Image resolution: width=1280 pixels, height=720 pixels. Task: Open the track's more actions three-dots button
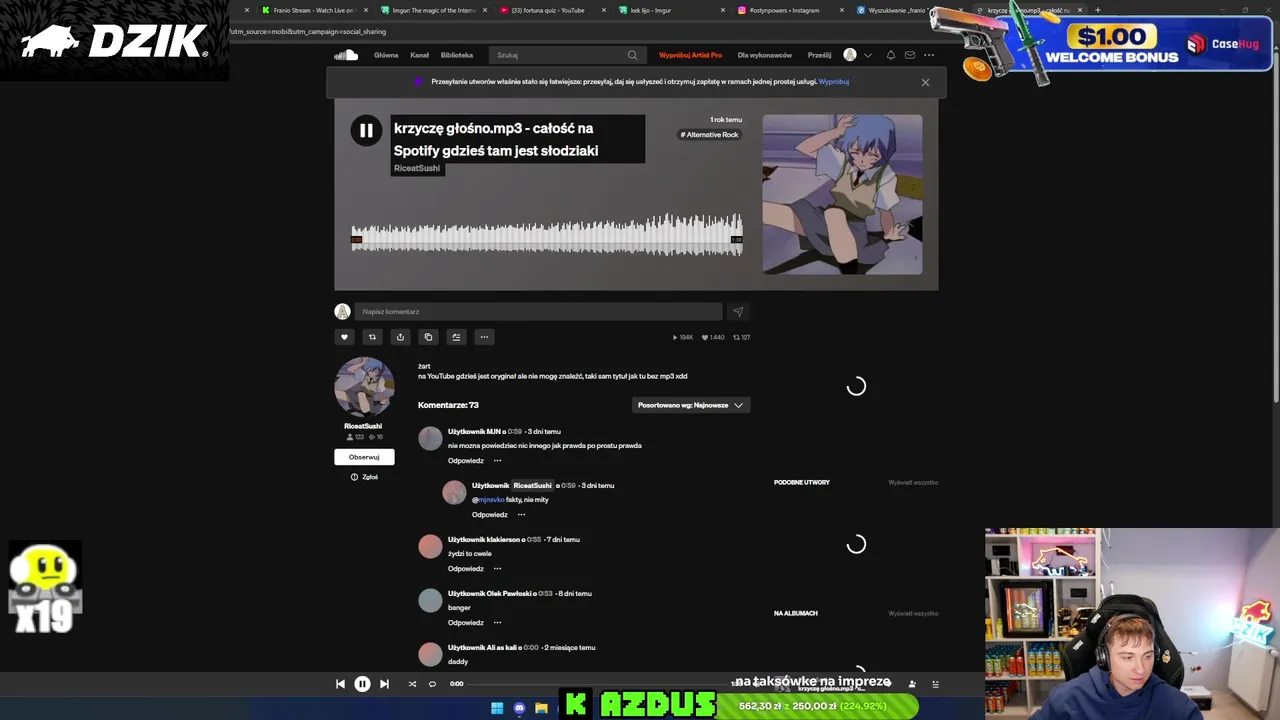coord(484,337)
